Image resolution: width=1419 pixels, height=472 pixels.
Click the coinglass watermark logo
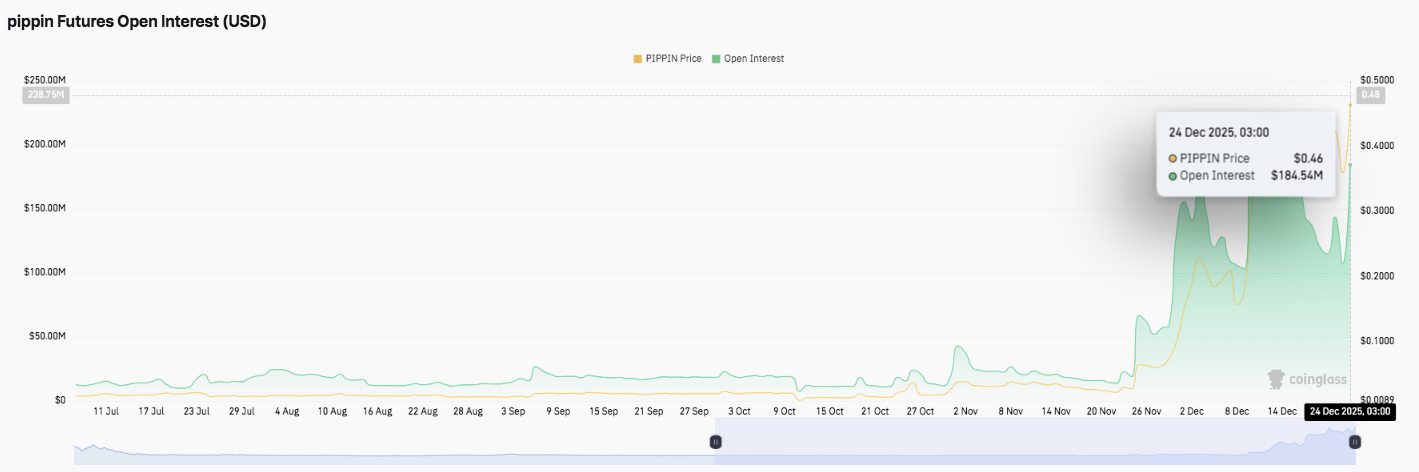tap(1307, 380)
